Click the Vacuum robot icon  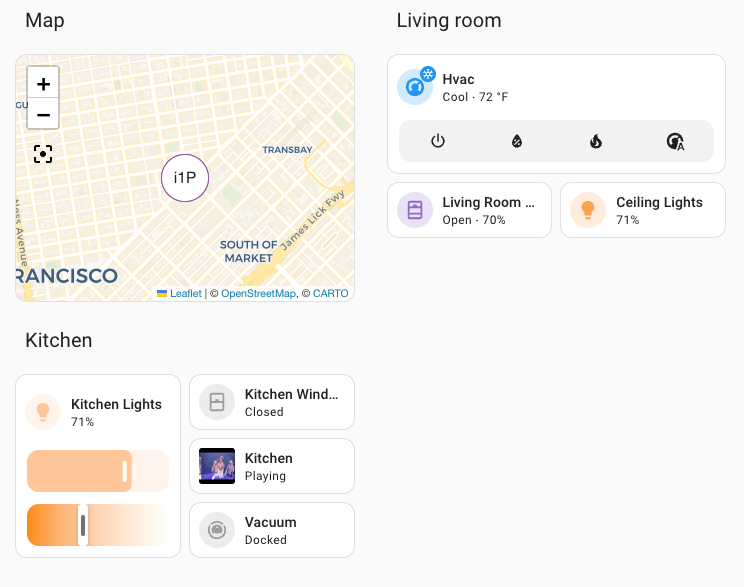pos(217,530)
